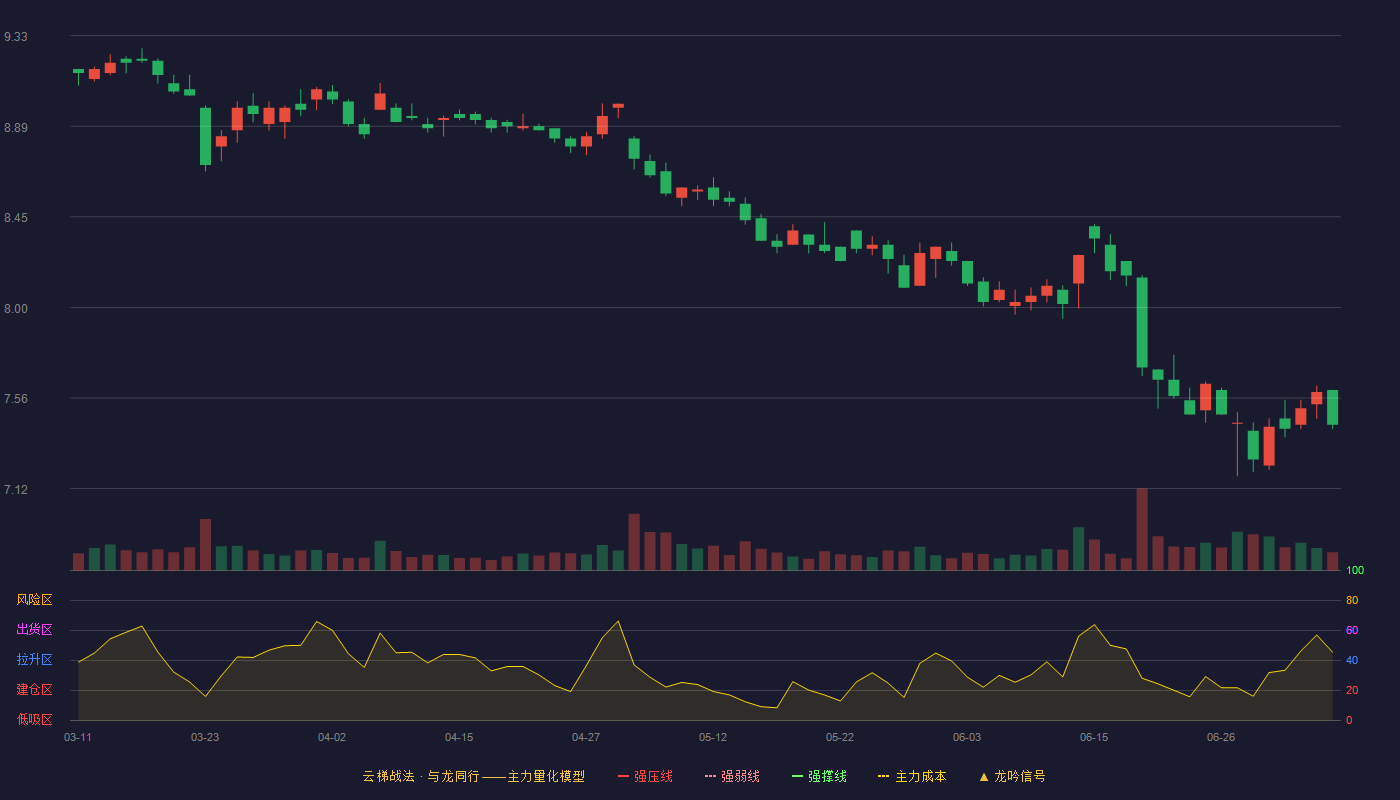Click the 03-23 date axis label

pos(205,737)
